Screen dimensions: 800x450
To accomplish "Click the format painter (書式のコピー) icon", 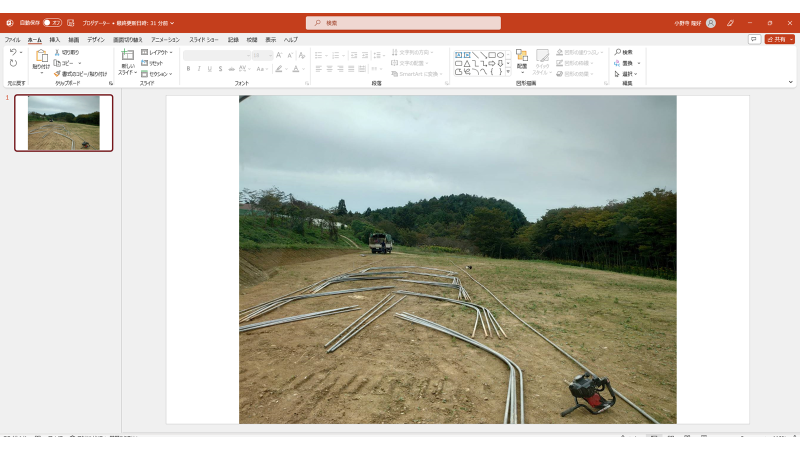I will coord(57,73).
